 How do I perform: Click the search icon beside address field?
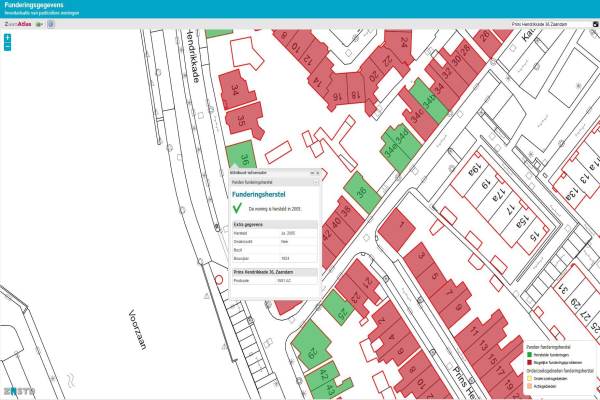click(594, 23)
